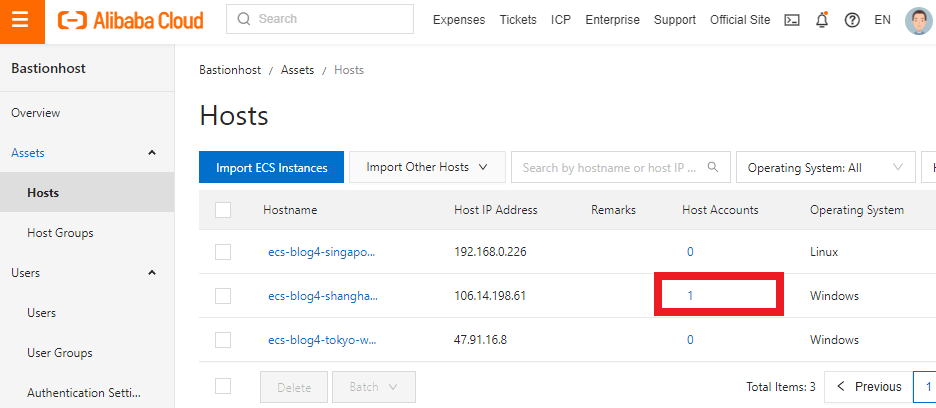Focus Search by hostname or host IP field
The width and height of the screenshot is (936, 408).
pyautogui.click(x=621, y=167)
